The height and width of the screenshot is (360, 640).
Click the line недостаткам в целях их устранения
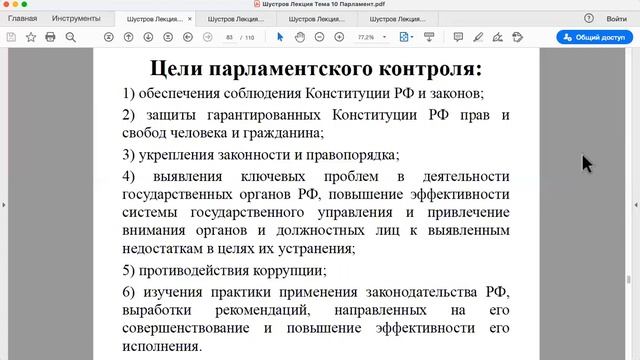click(x=239, y=249)
